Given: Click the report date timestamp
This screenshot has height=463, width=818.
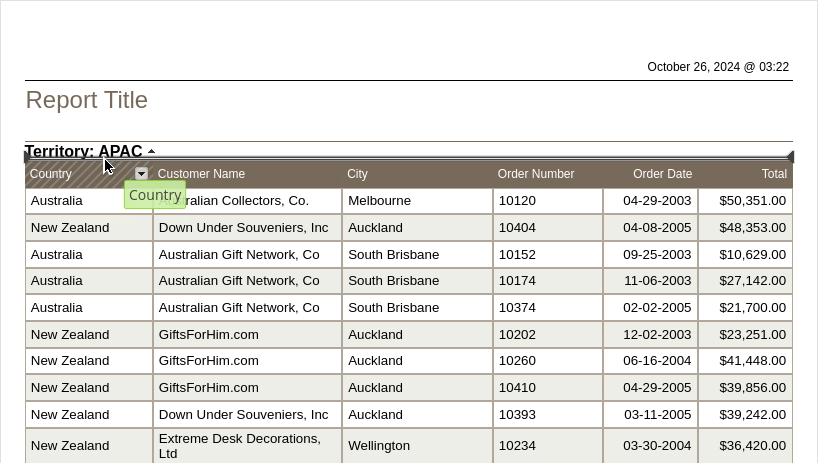Looking at the screenshot, I should click(x=718, y=67).
